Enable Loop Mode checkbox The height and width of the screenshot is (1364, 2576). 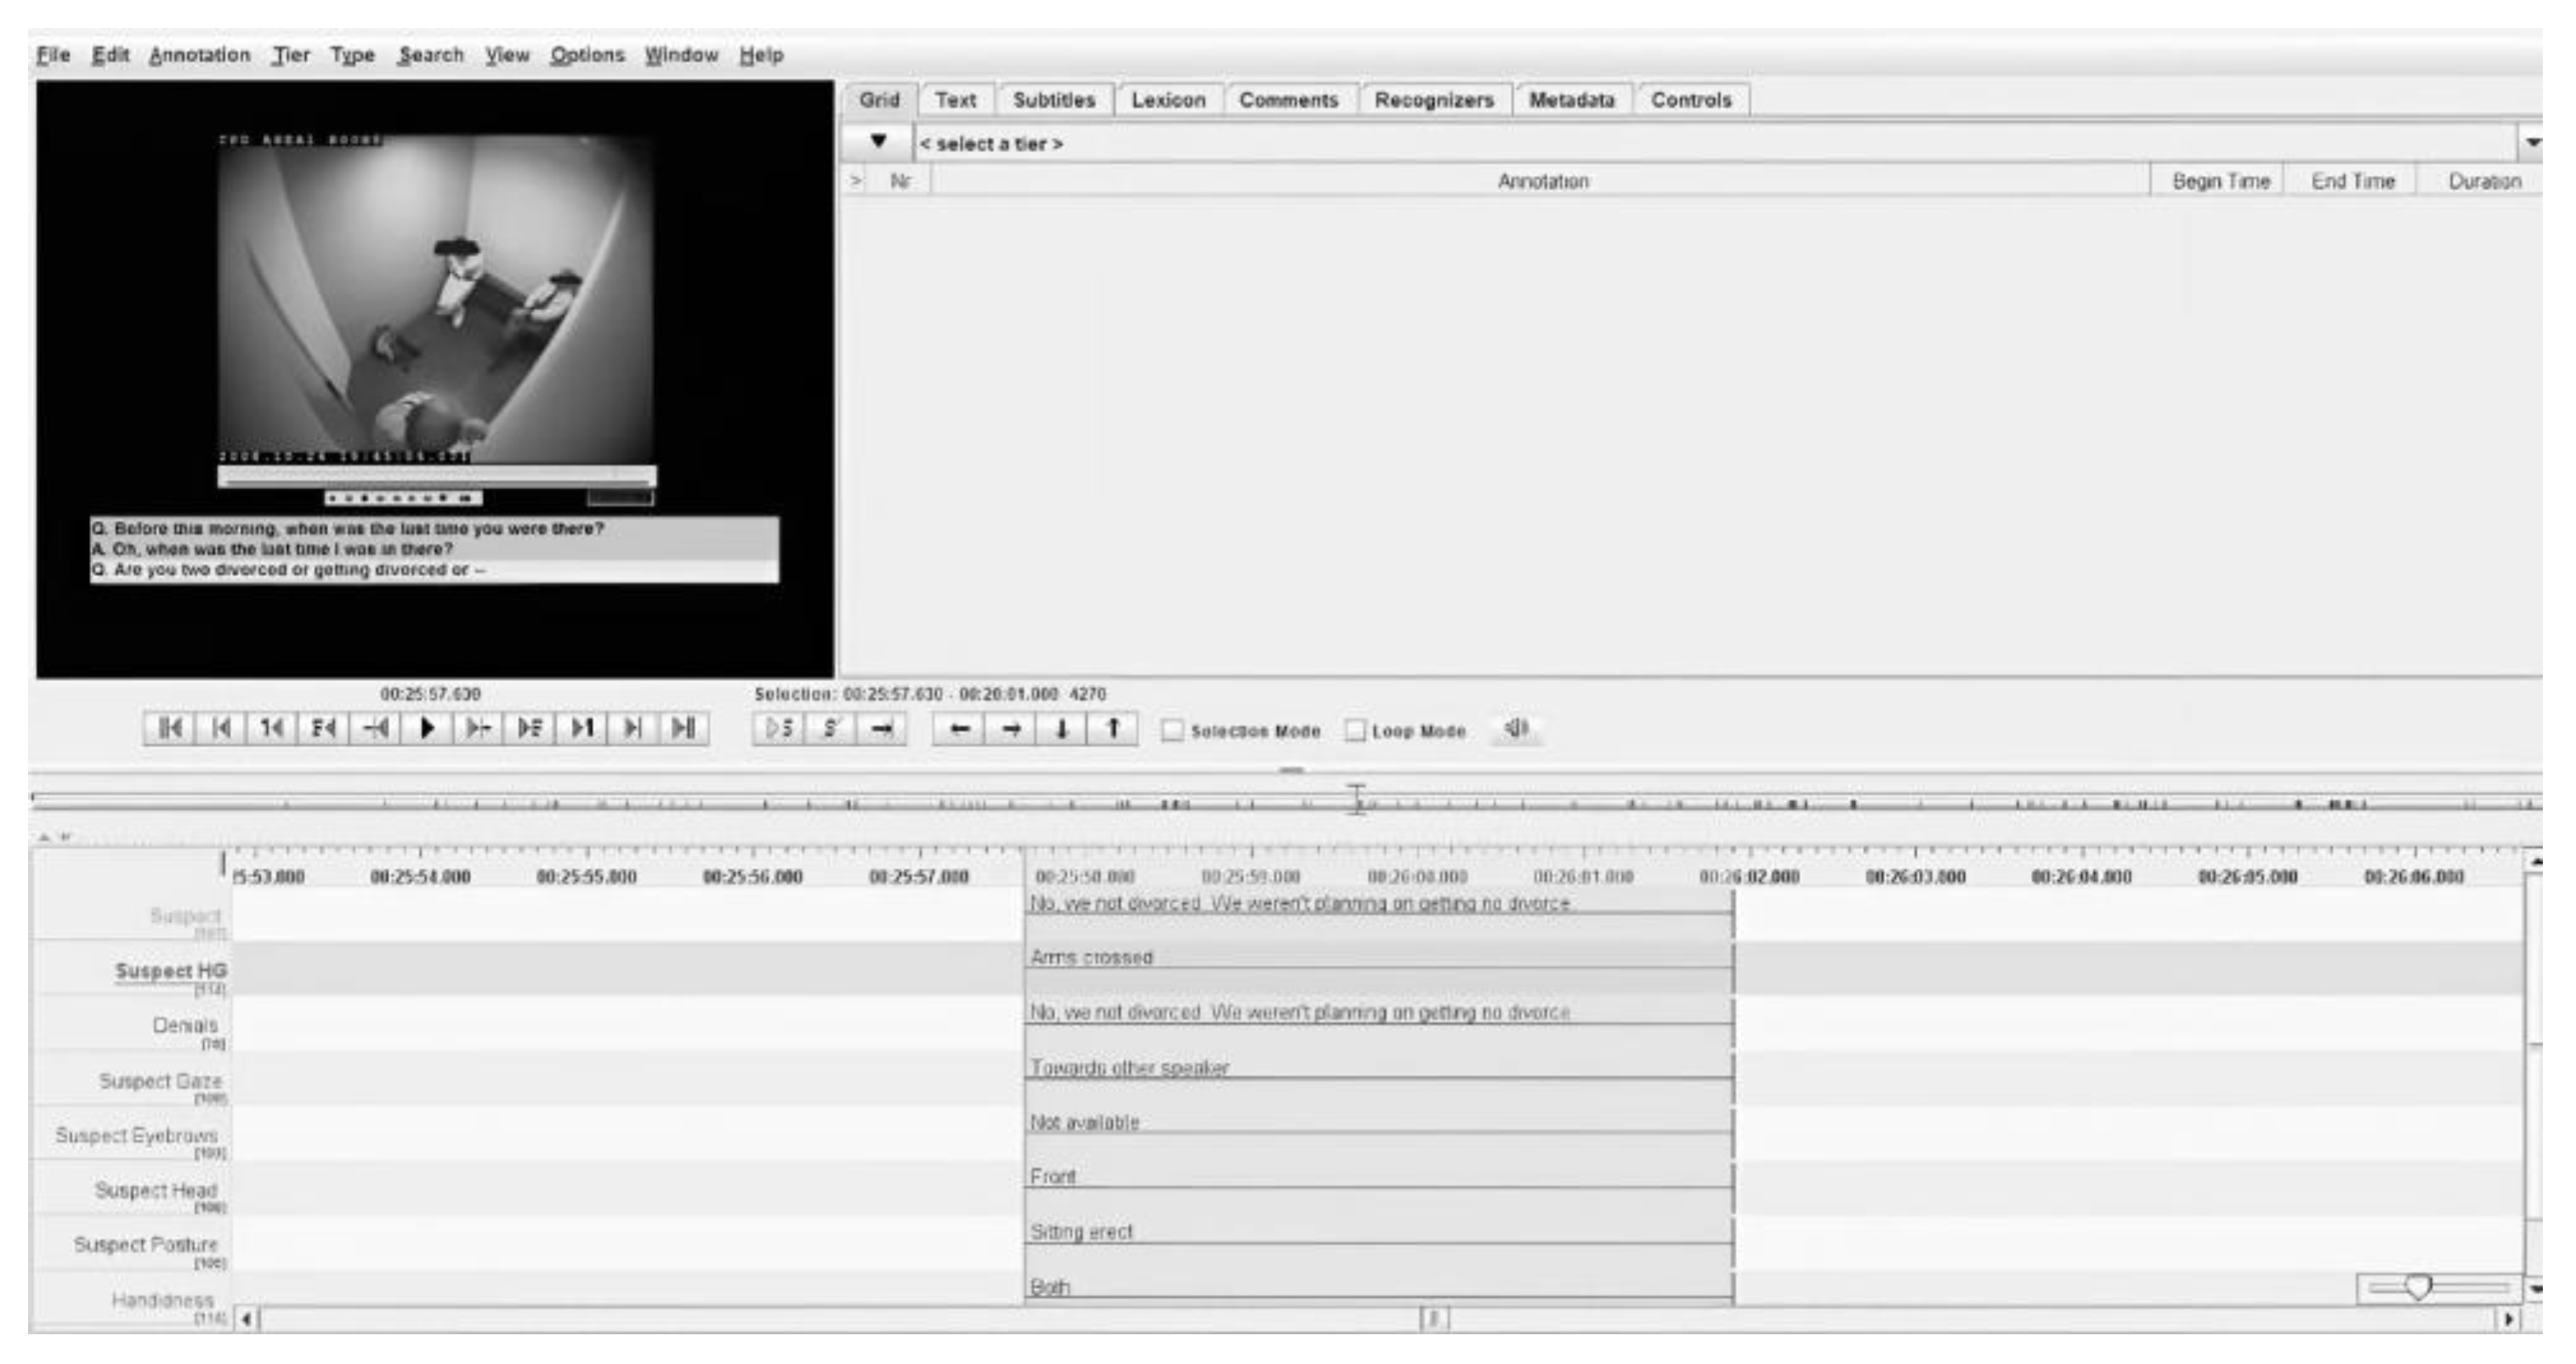[x=1355, y=731]
